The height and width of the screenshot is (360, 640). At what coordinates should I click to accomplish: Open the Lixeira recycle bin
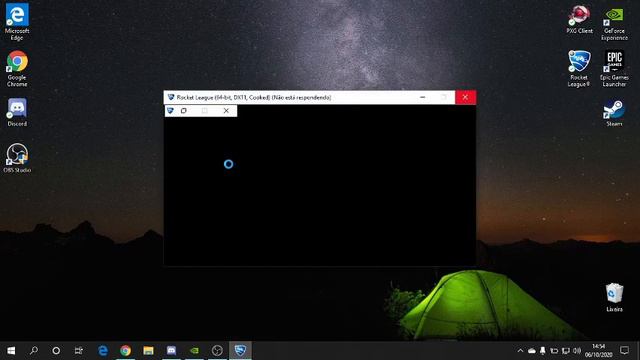pos(614,297)
